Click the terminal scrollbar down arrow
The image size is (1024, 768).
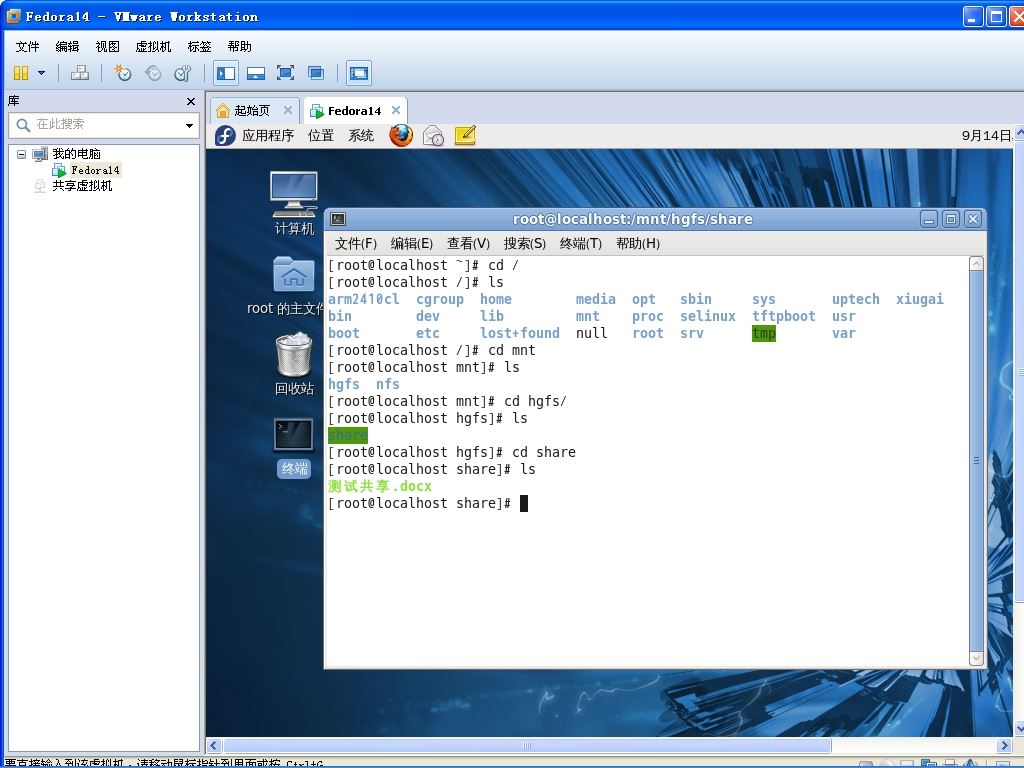(976, 658)
